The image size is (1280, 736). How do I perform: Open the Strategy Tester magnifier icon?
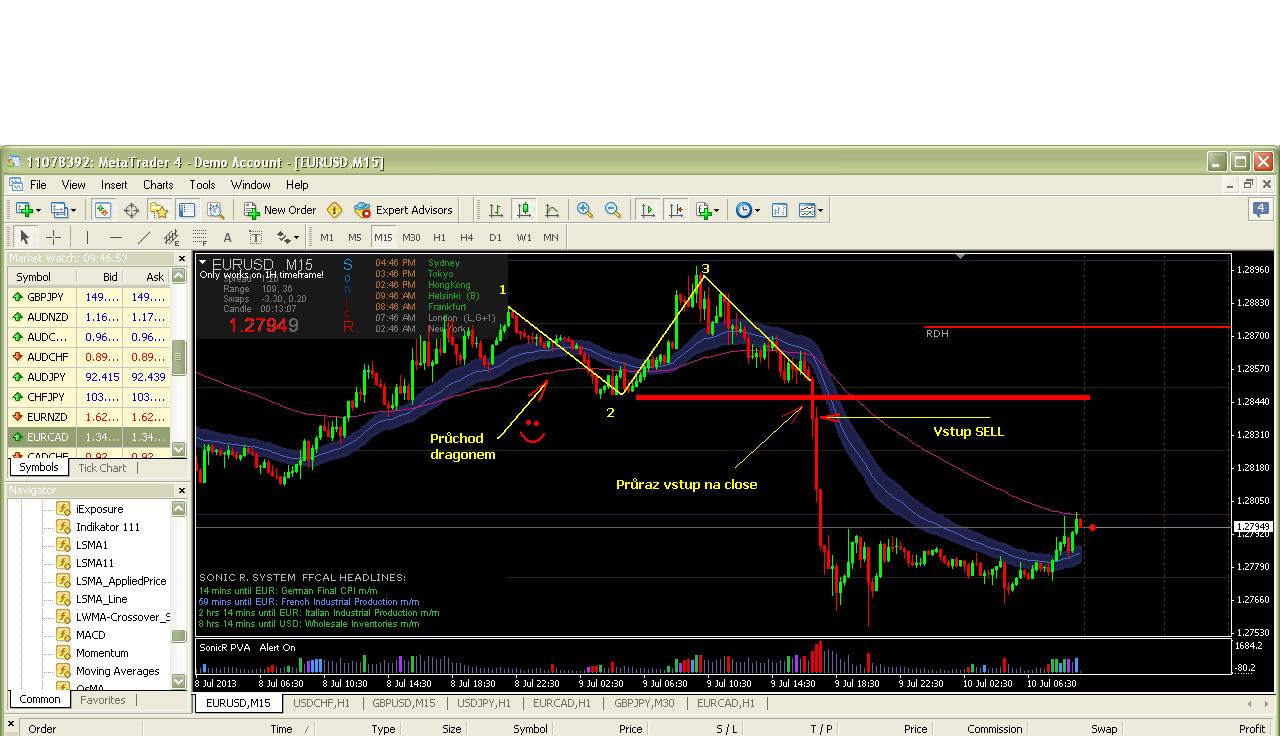tap(215, 210)
